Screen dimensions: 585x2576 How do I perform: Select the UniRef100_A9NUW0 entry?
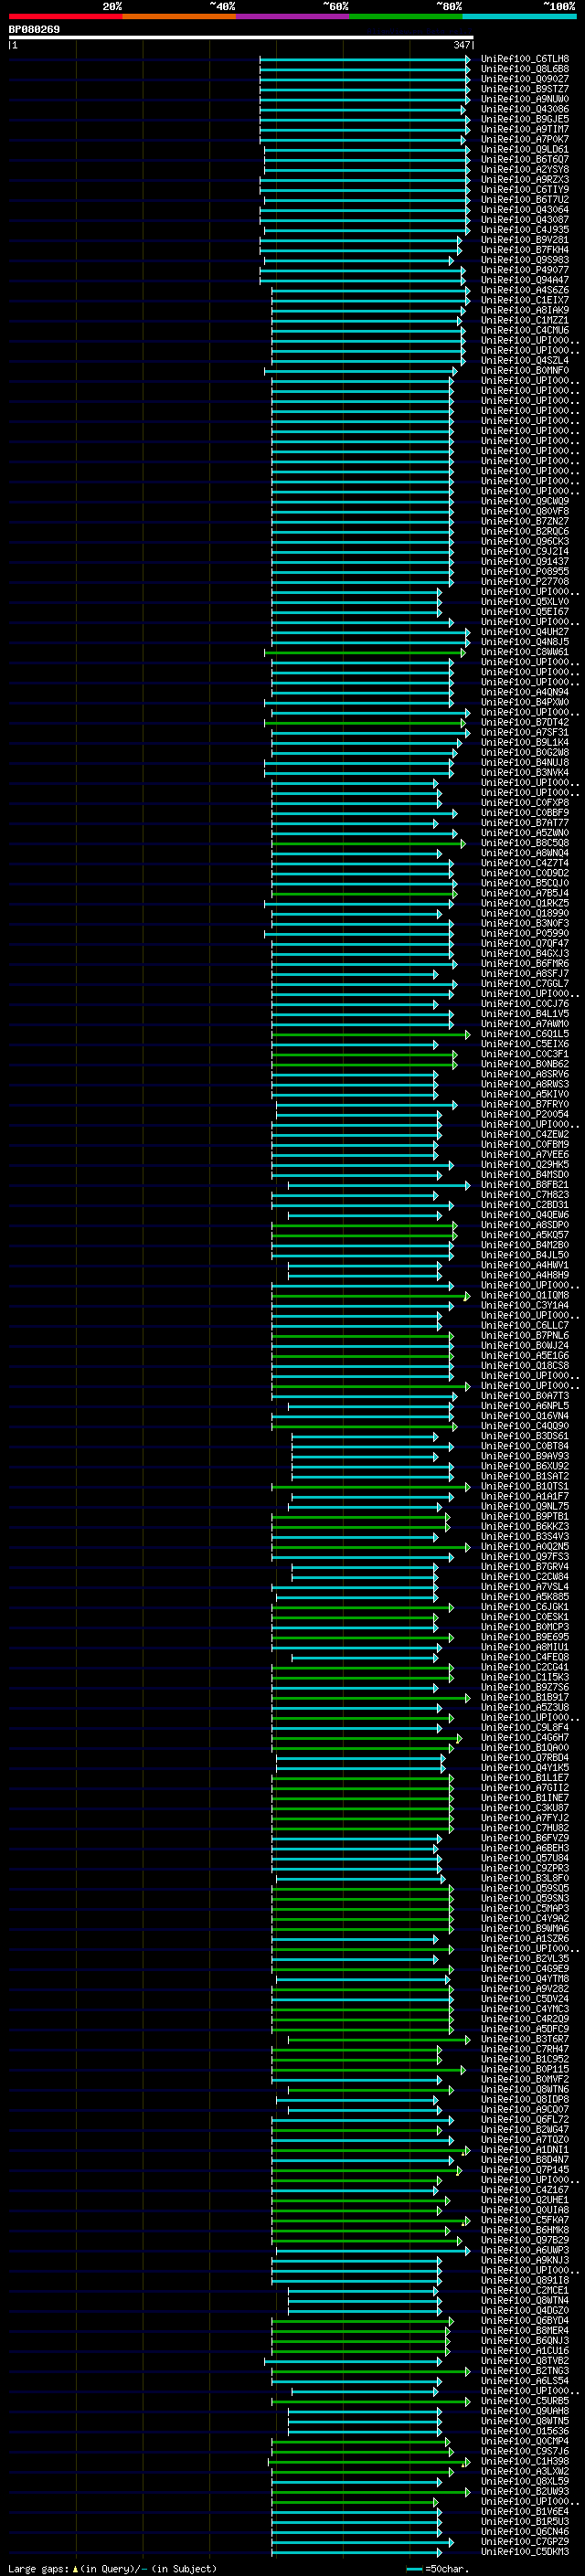(x=525, y=99)
